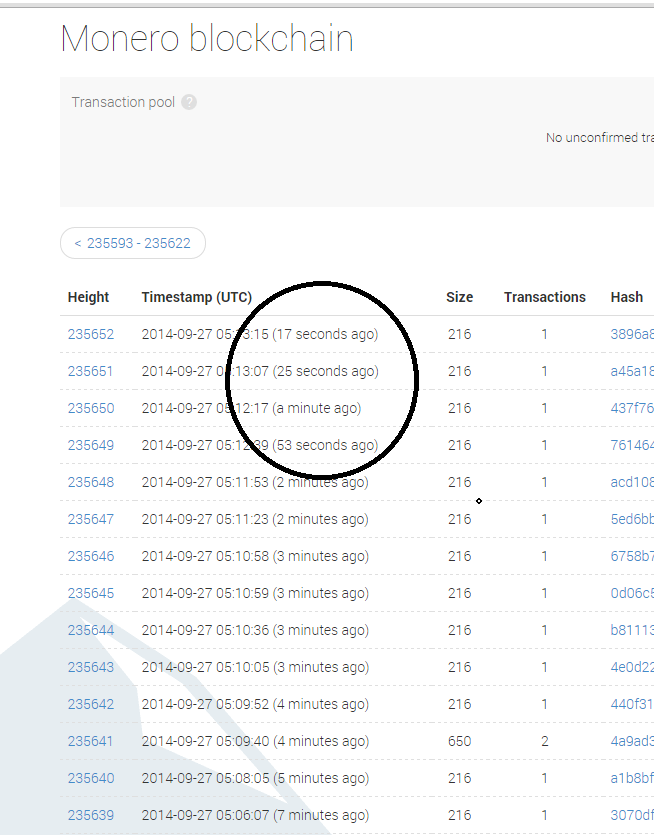The image size is (662, 835).
Task: Select timestamp 2014-09-27 05:06:07 (7 minutes ago)
Action: 255,815
